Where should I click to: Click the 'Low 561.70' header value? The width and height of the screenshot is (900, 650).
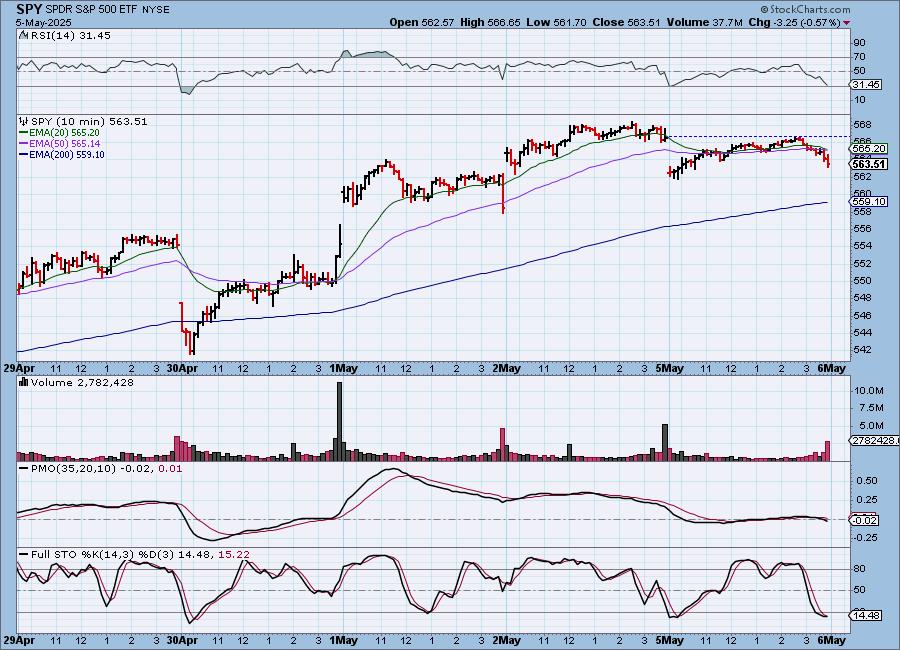tap(556, 22)
